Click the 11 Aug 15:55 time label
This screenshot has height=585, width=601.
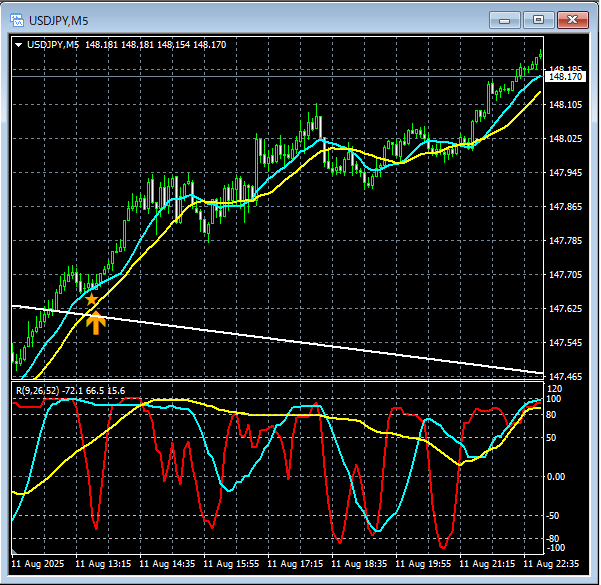[x=231, y=564]
